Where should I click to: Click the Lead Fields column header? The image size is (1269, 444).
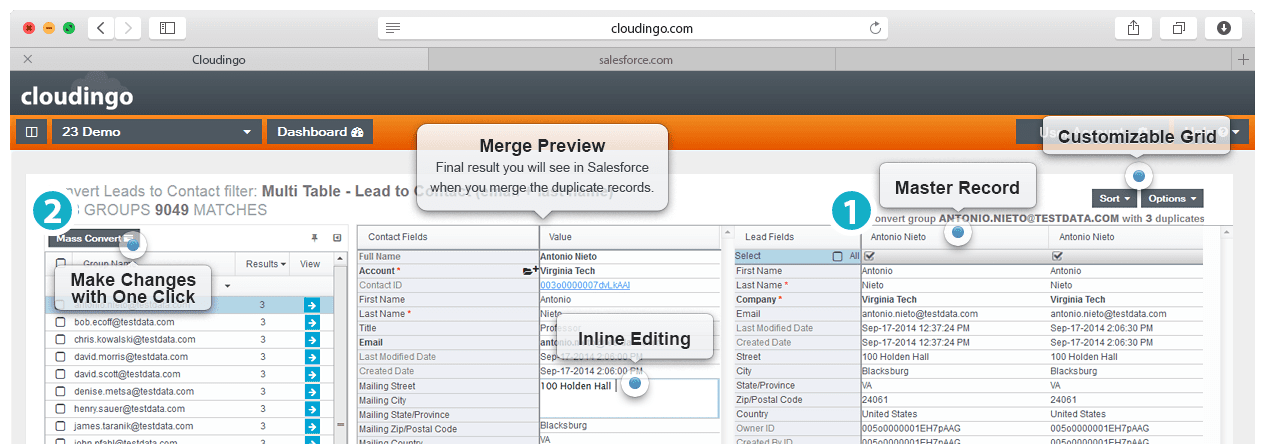(x=797, y=237)
